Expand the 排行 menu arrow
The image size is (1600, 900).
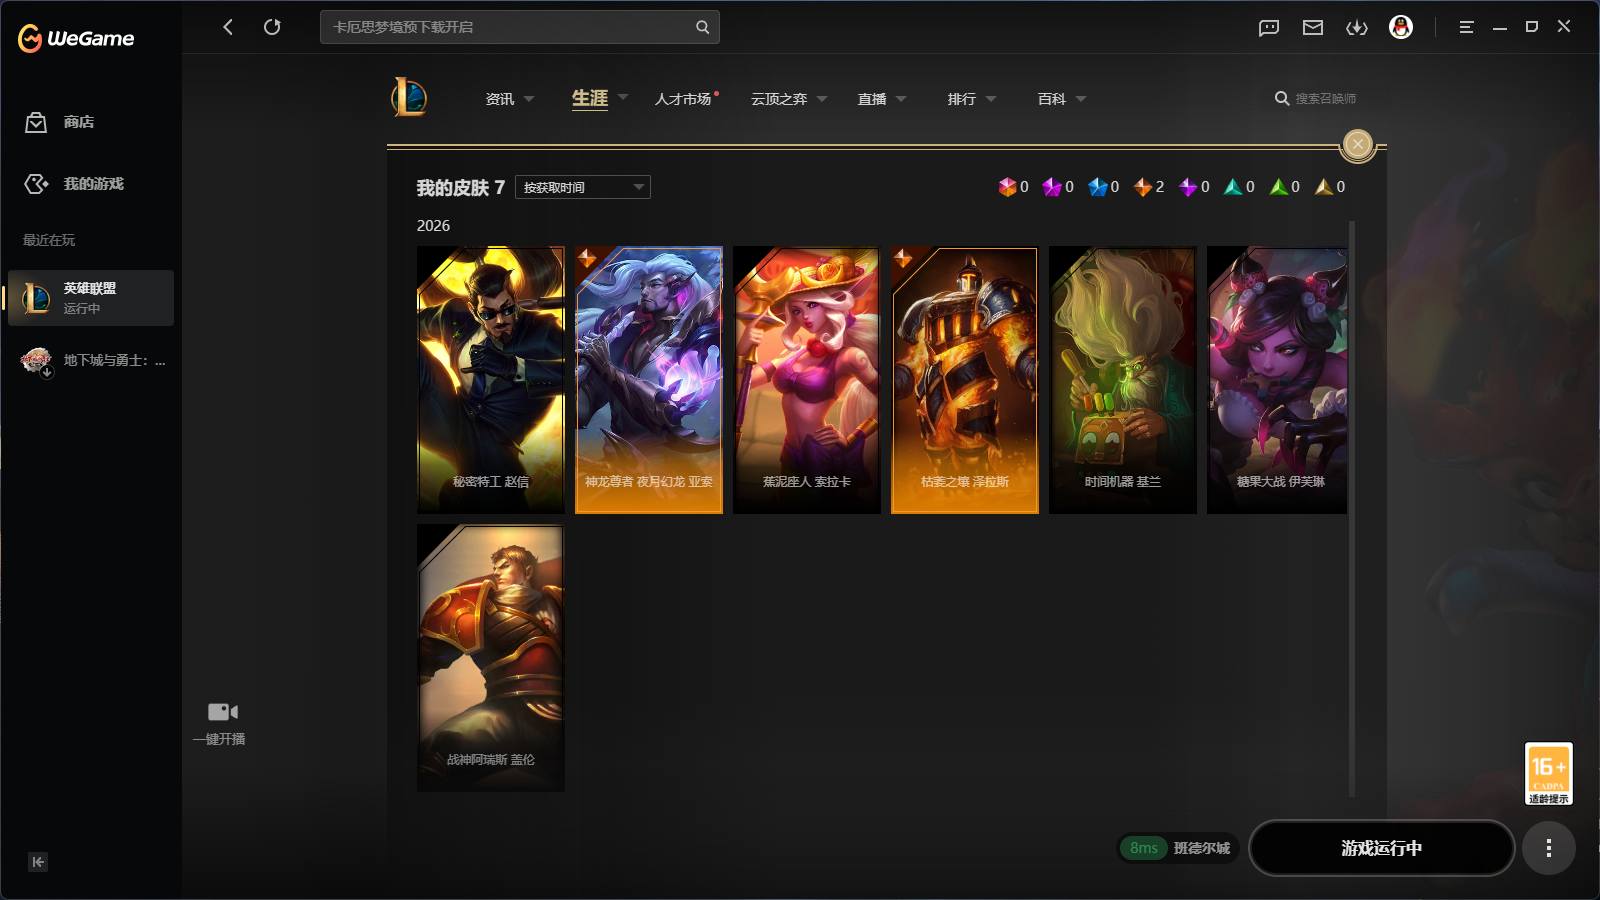991,99
